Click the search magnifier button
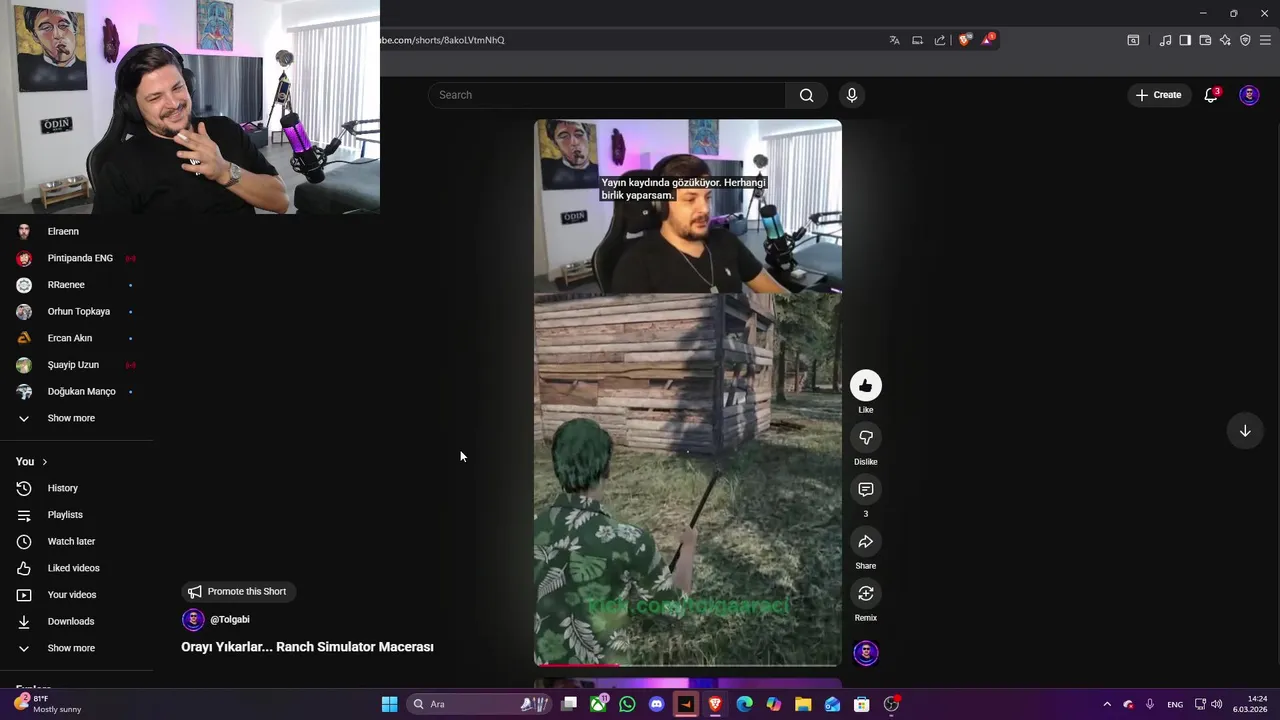The height and width of the screenshot is (720, 1280). tap(806, 95)
